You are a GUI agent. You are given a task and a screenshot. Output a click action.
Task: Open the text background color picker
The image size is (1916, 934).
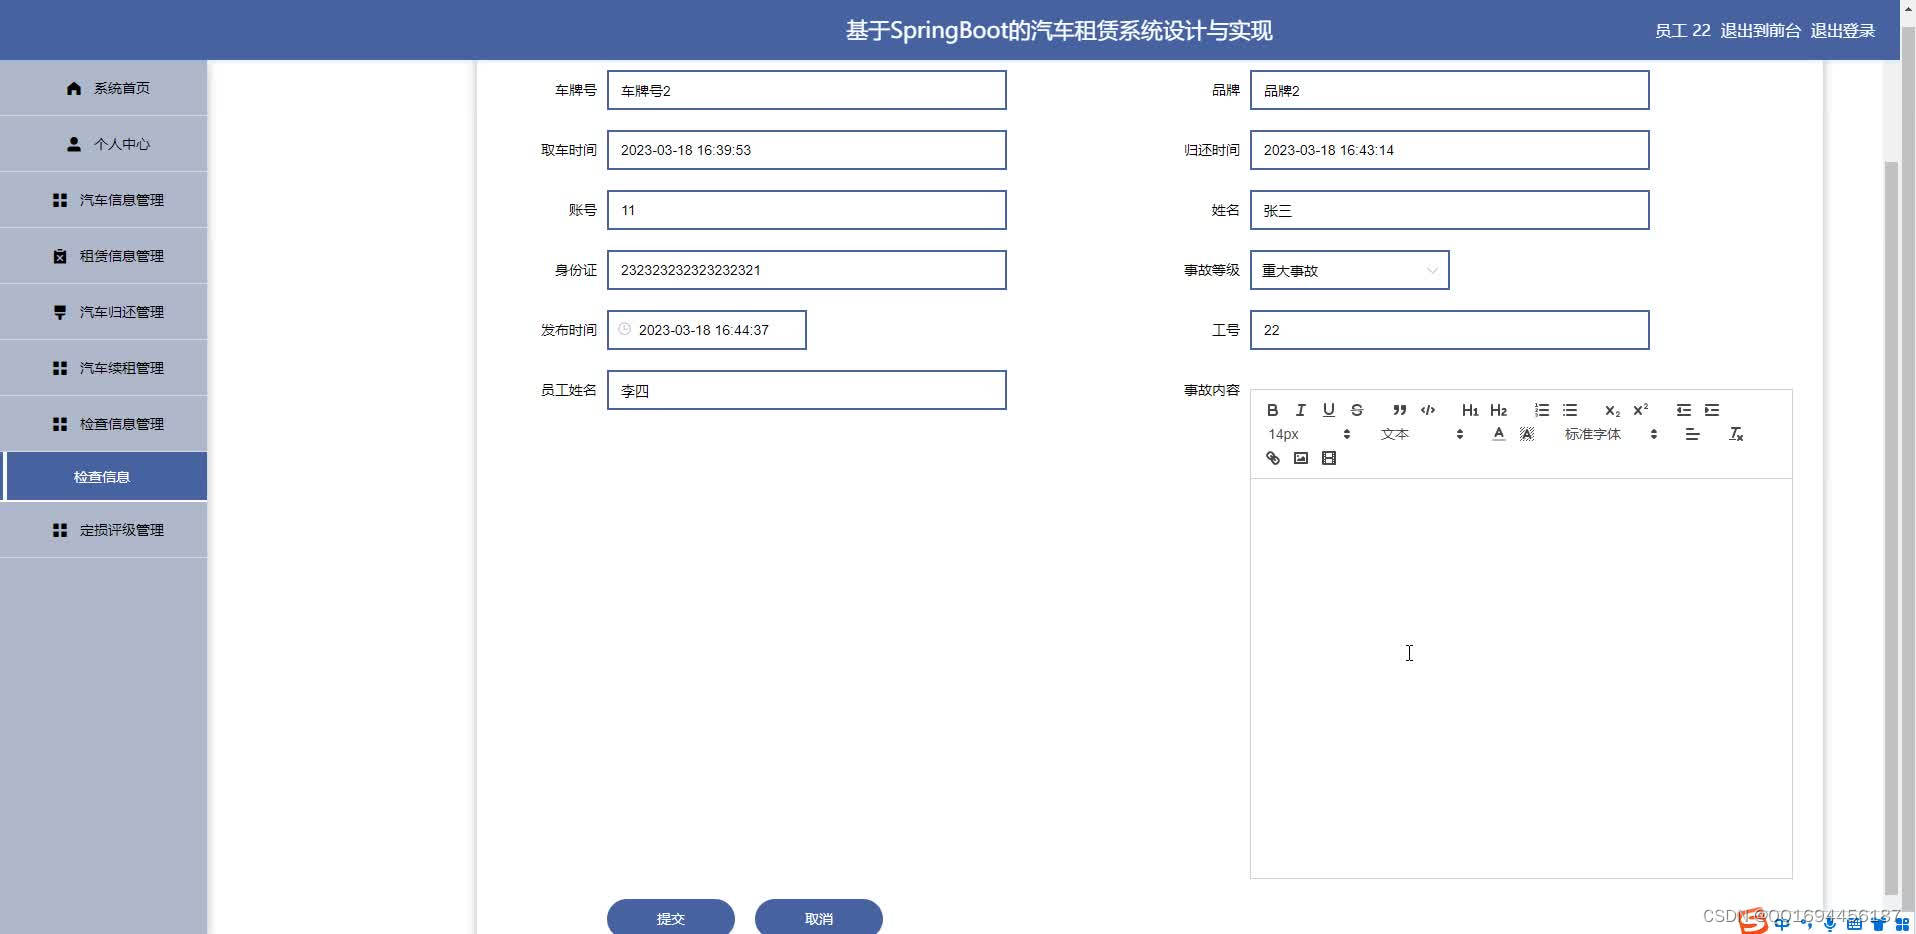[x=1526, y=434]
